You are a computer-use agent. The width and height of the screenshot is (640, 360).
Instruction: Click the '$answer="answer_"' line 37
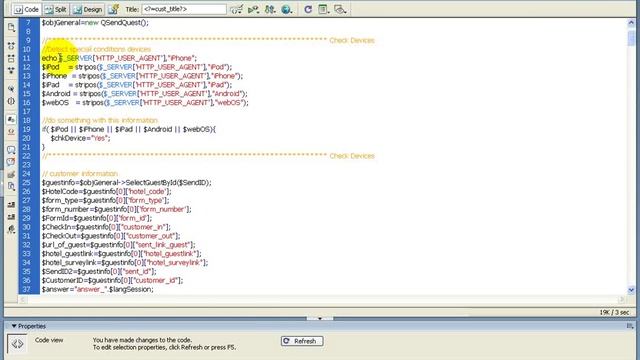98,289
